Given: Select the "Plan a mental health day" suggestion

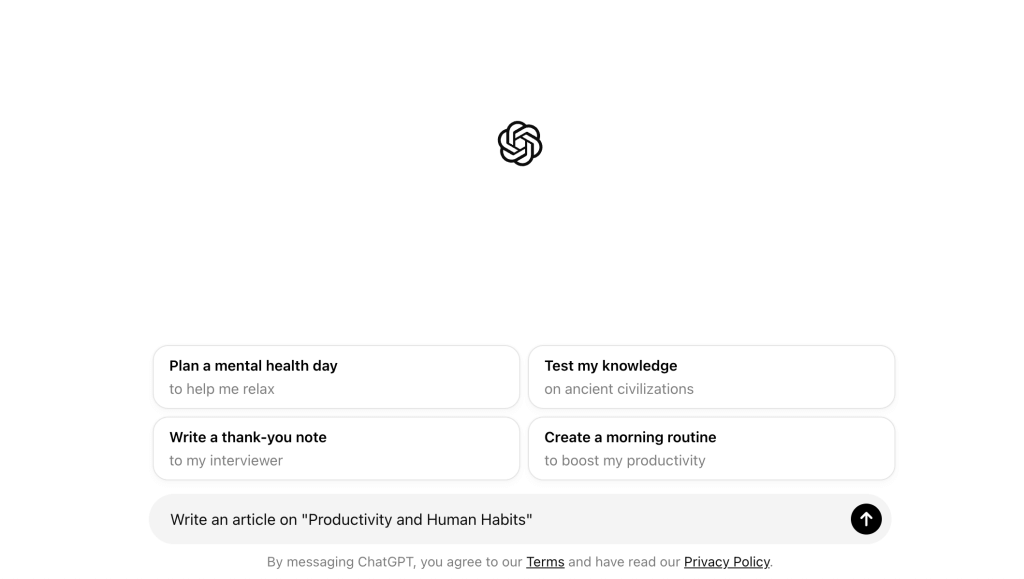Looking at the screenshot, I should pyautogui.click(x=336, y=377).
